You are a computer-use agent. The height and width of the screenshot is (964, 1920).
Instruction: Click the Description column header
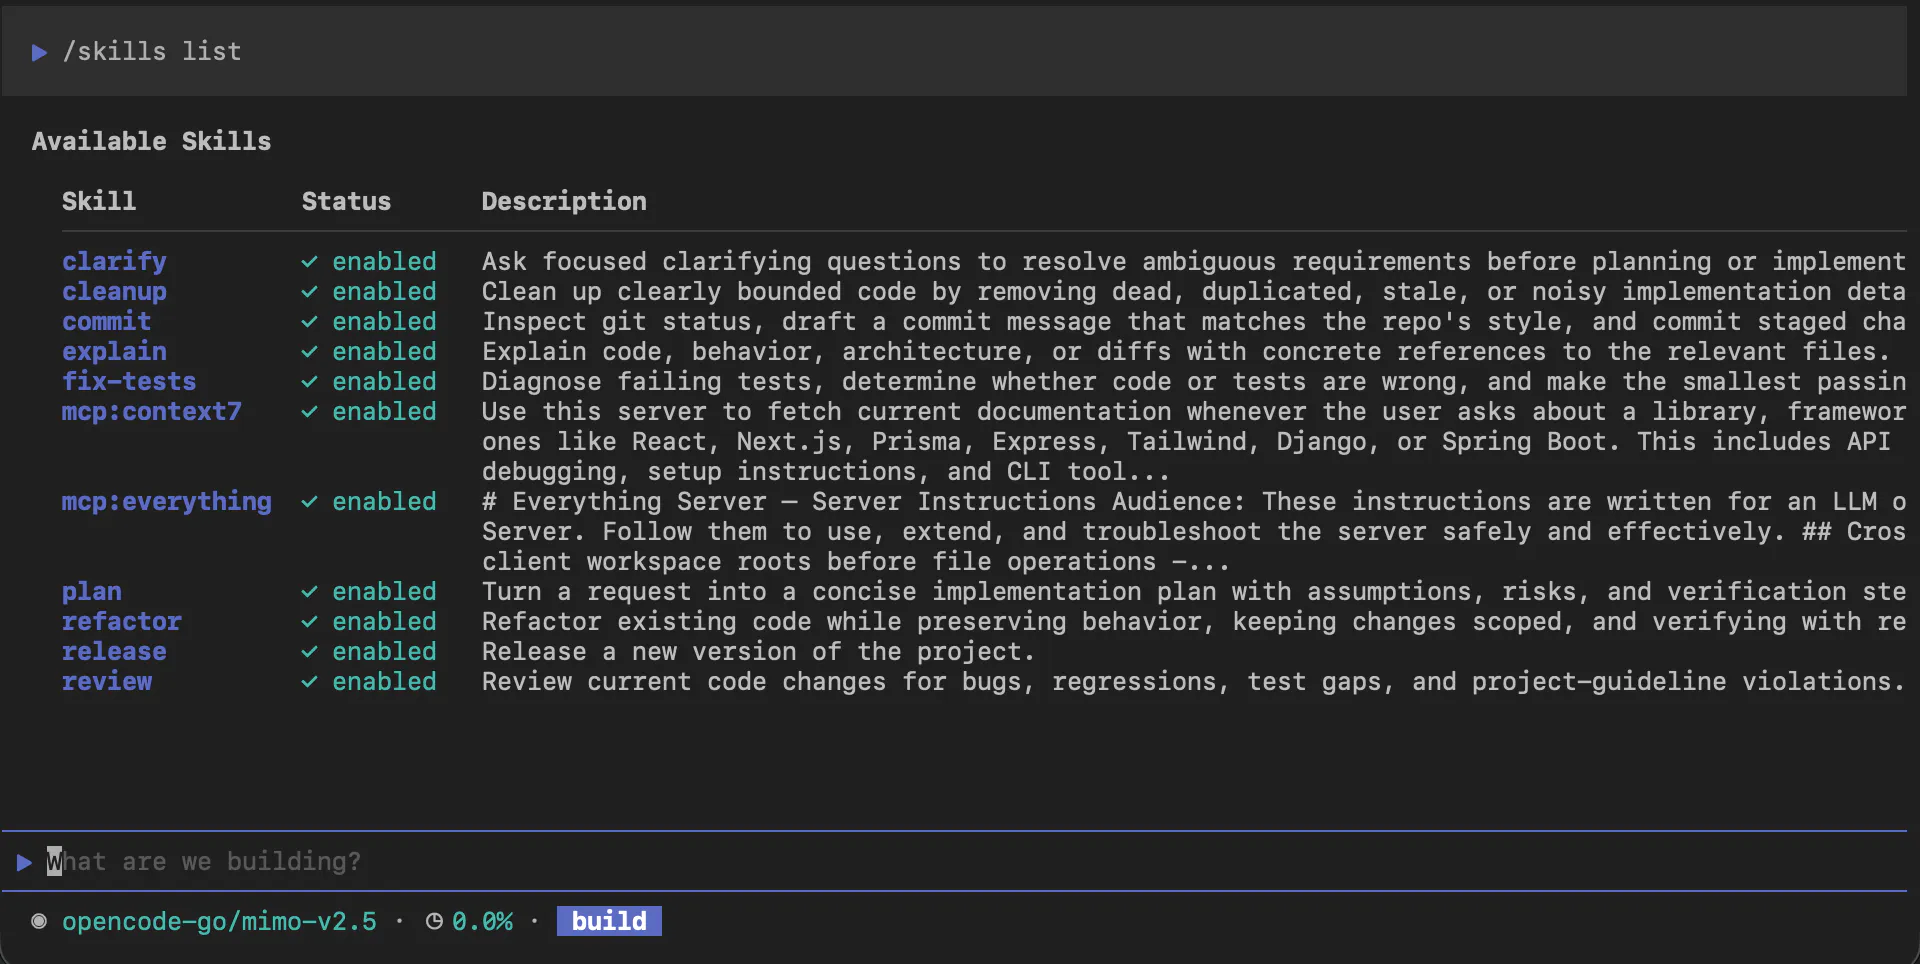click(x=564, y=202)
